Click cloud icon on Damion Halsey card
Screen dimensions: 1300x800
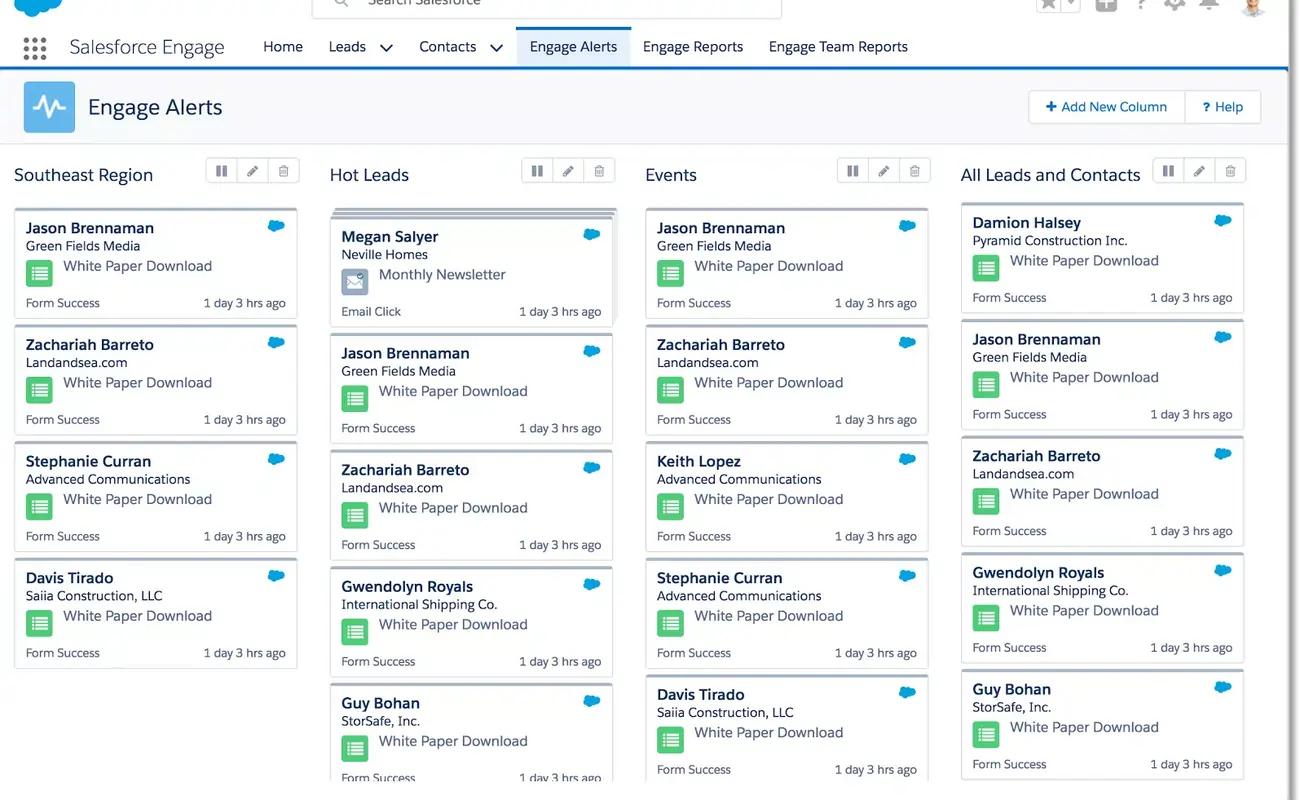(x=1223, y=220)
